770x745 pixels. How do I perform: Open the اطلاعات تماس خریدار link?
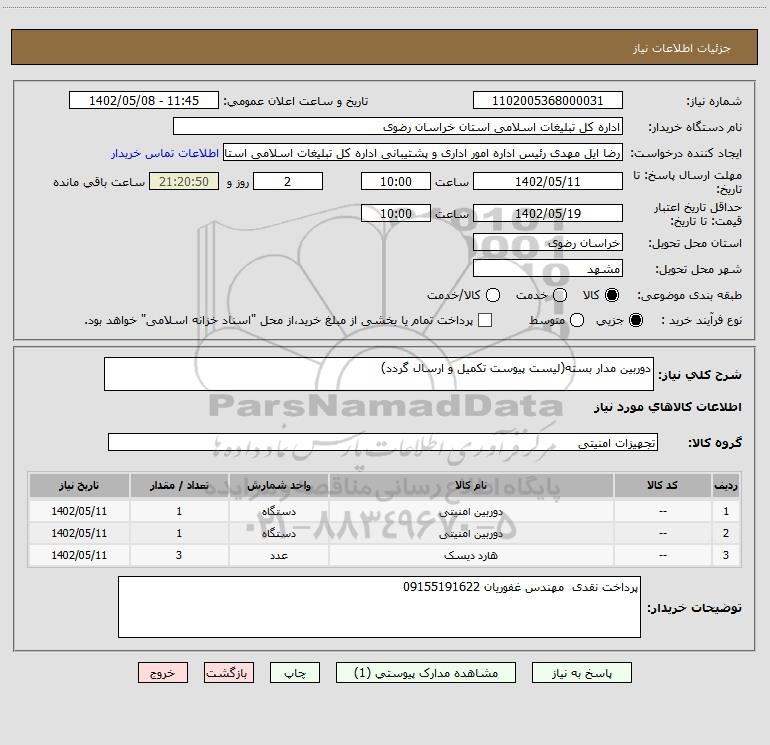[165, 153]
